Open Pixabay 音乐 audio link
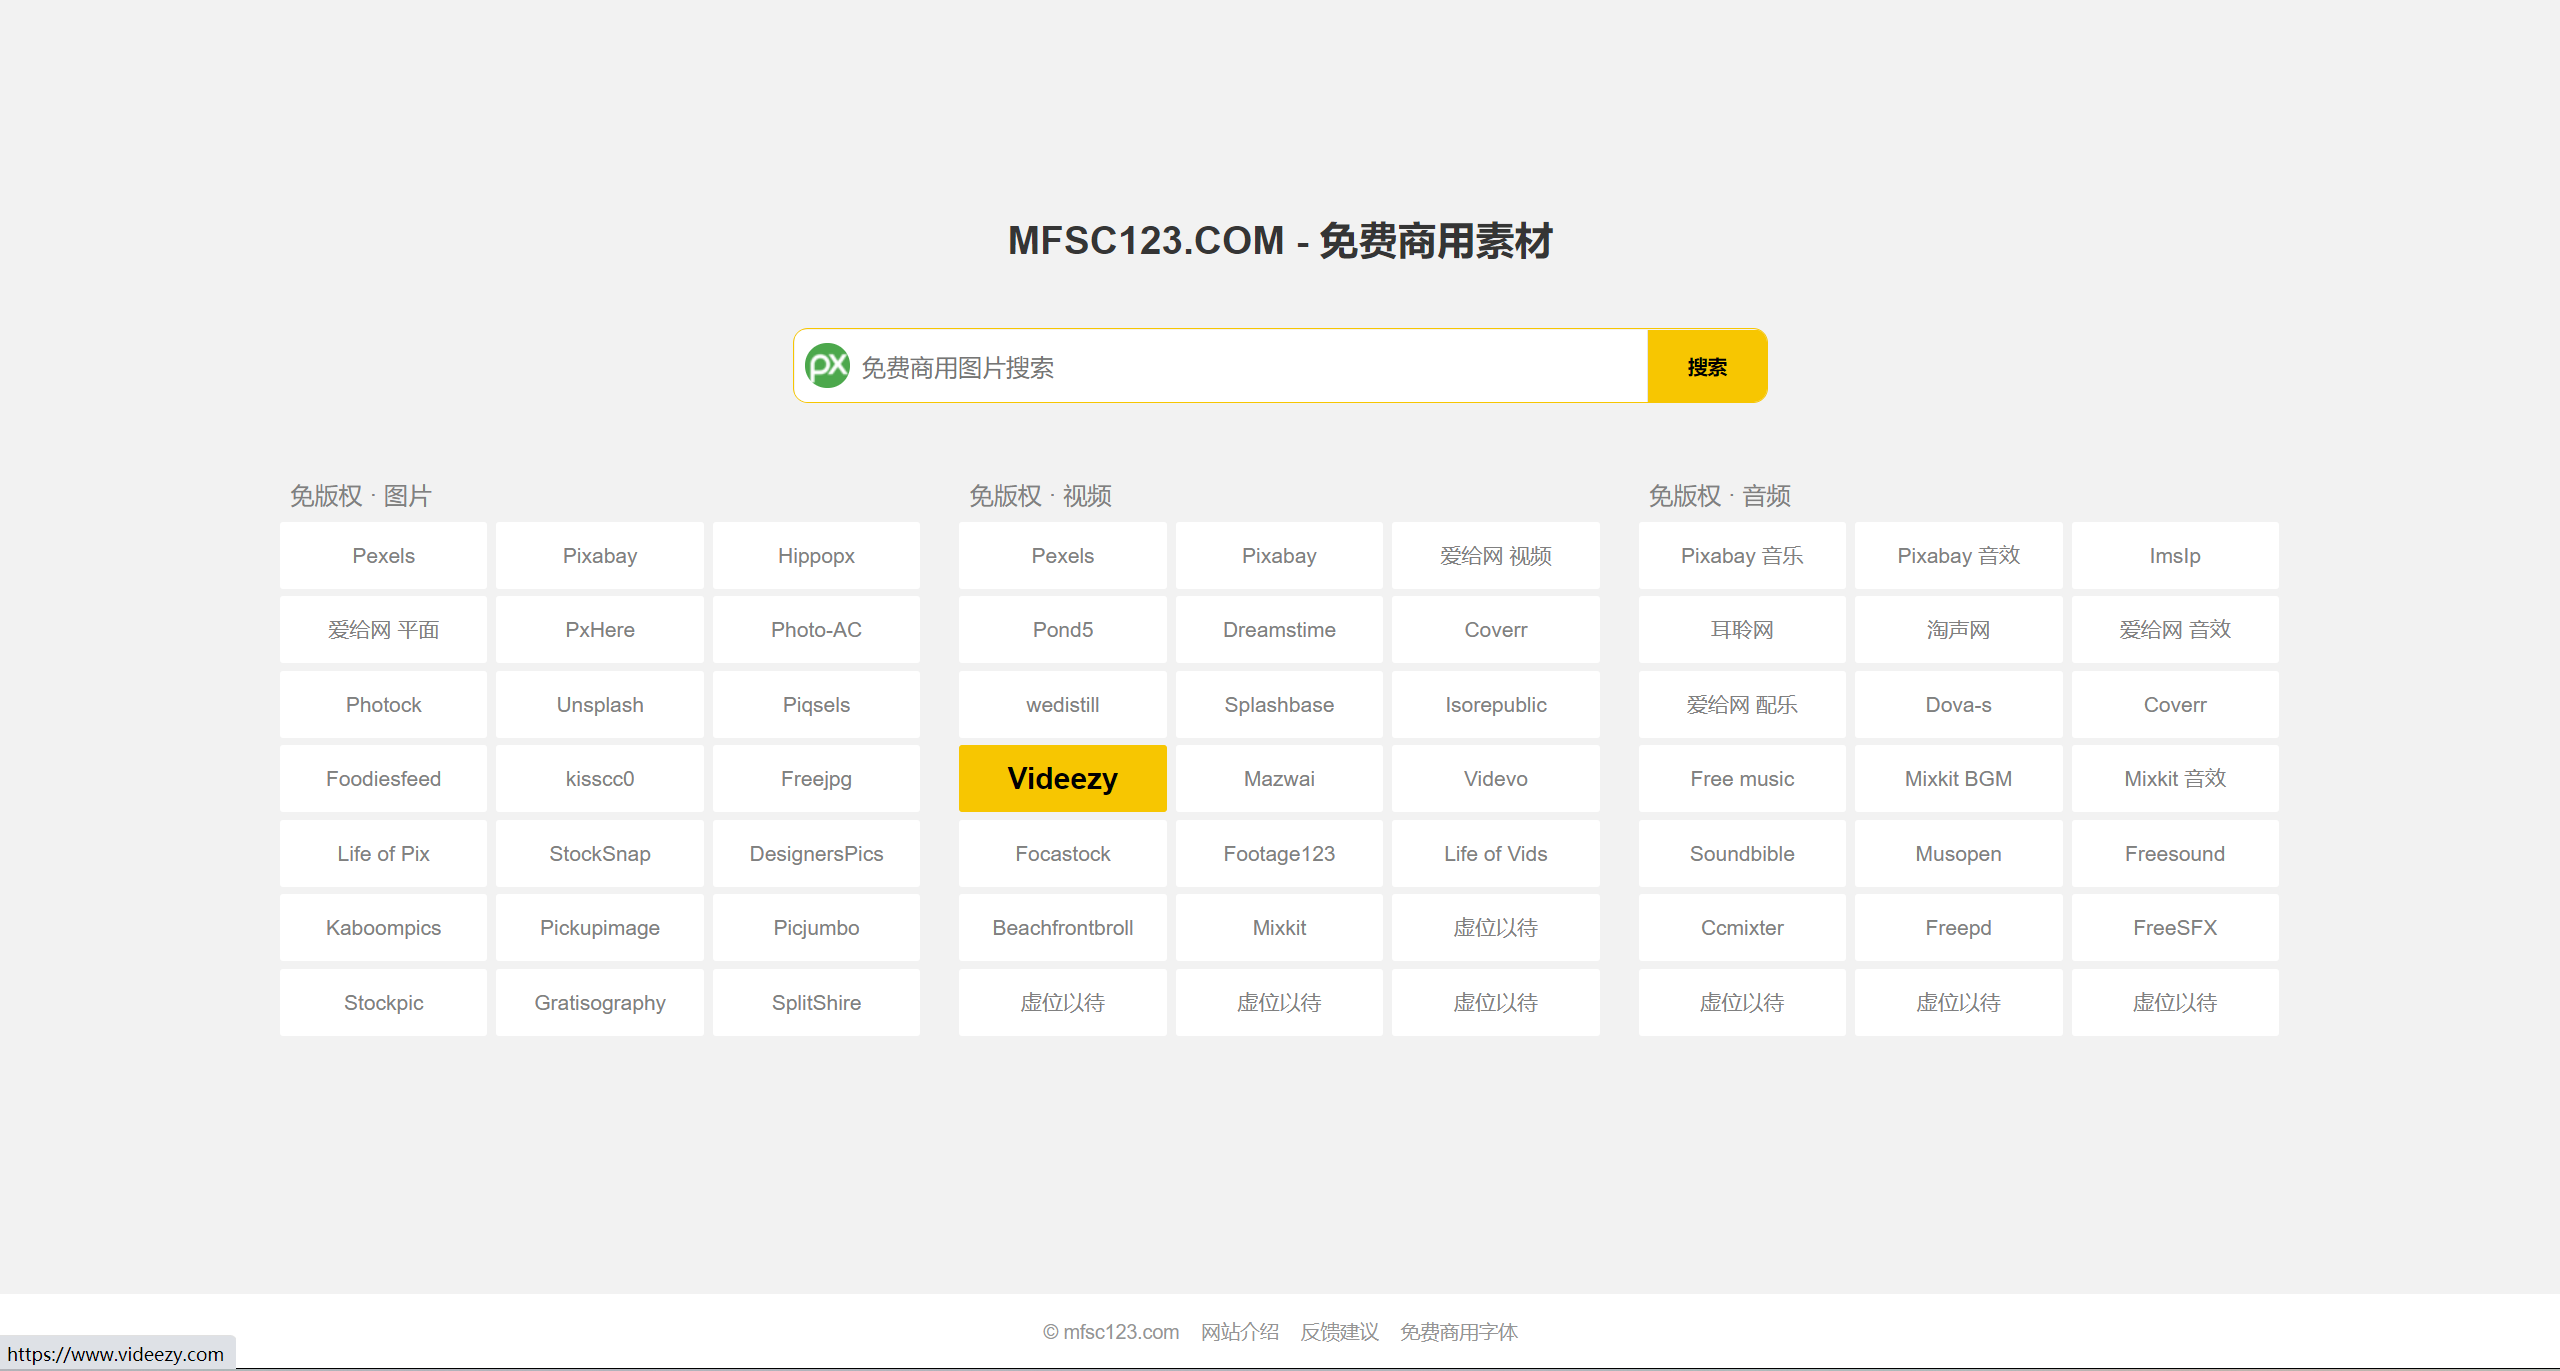 (1741, 555)
